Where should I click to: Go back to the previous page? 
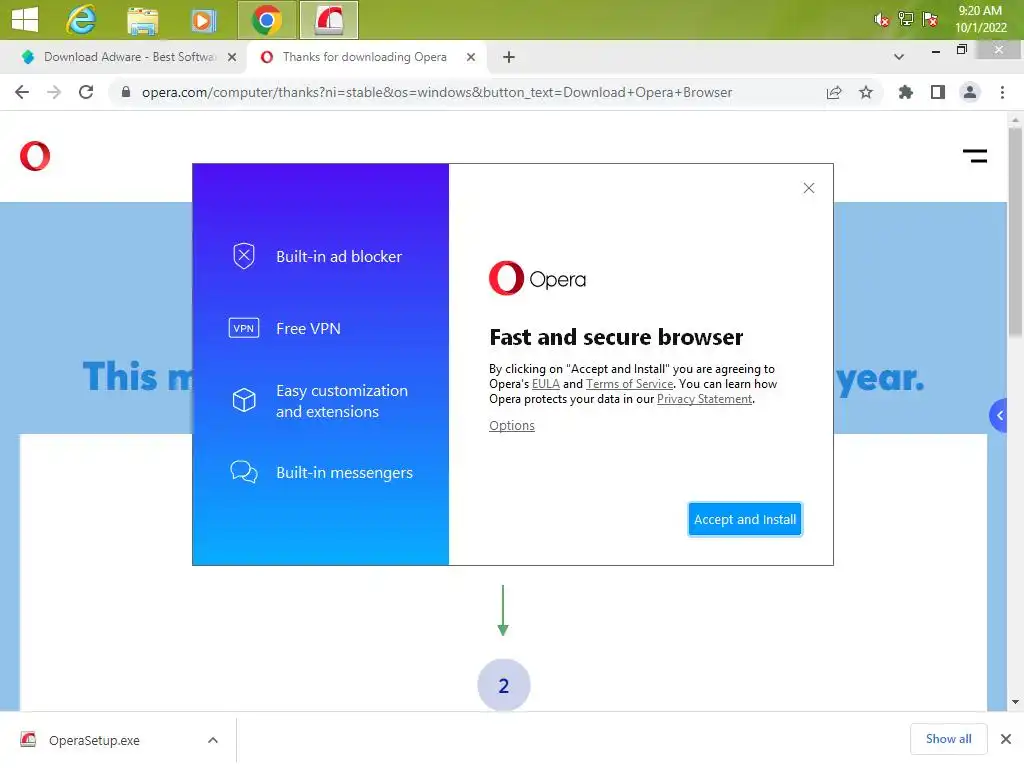pos(22,92)
